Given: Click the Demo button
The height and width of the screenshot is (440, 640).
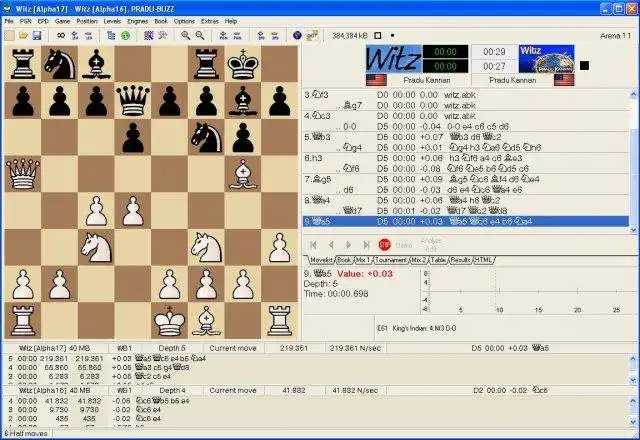Looking at the screenshot, I should click(x=404, y=245).
